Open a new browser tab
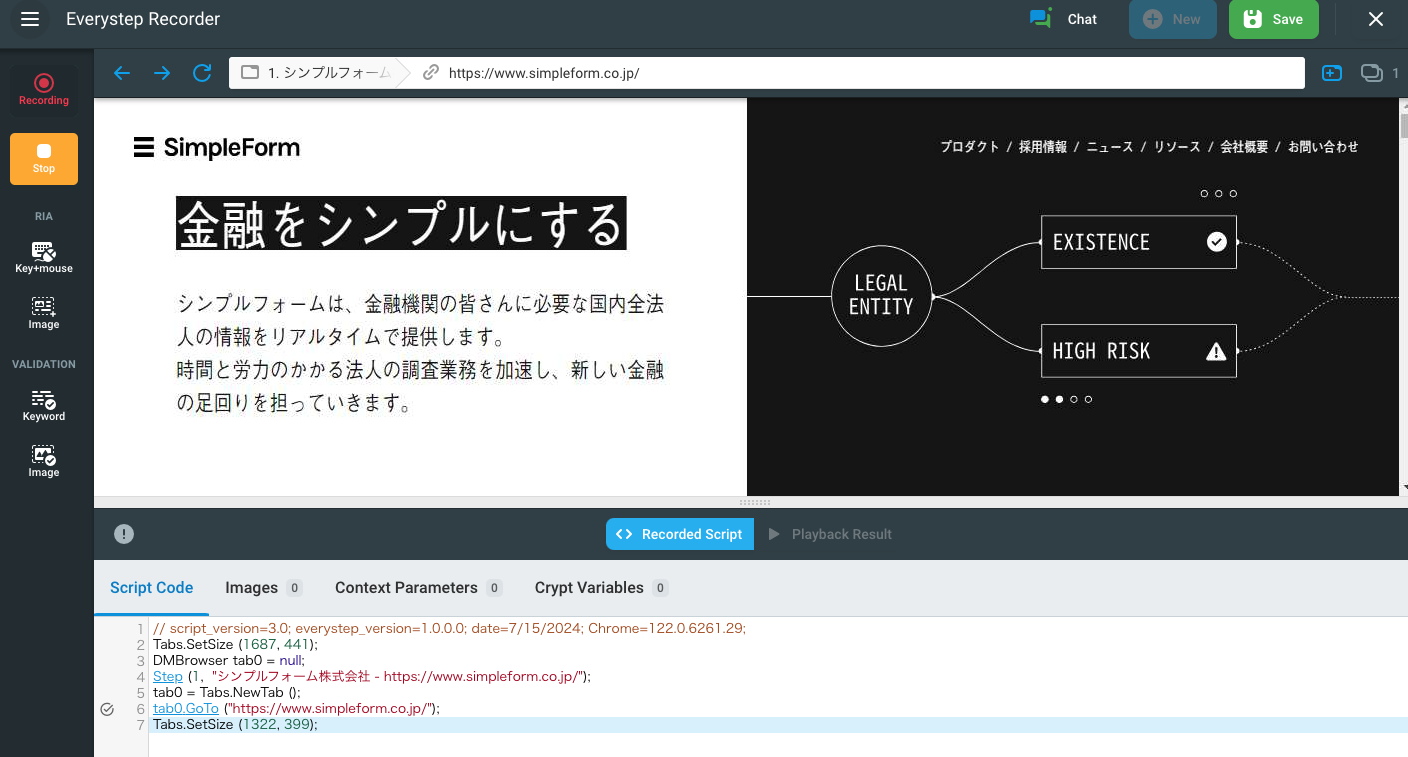1408x757 pixels. click(x=1331, y=73)
